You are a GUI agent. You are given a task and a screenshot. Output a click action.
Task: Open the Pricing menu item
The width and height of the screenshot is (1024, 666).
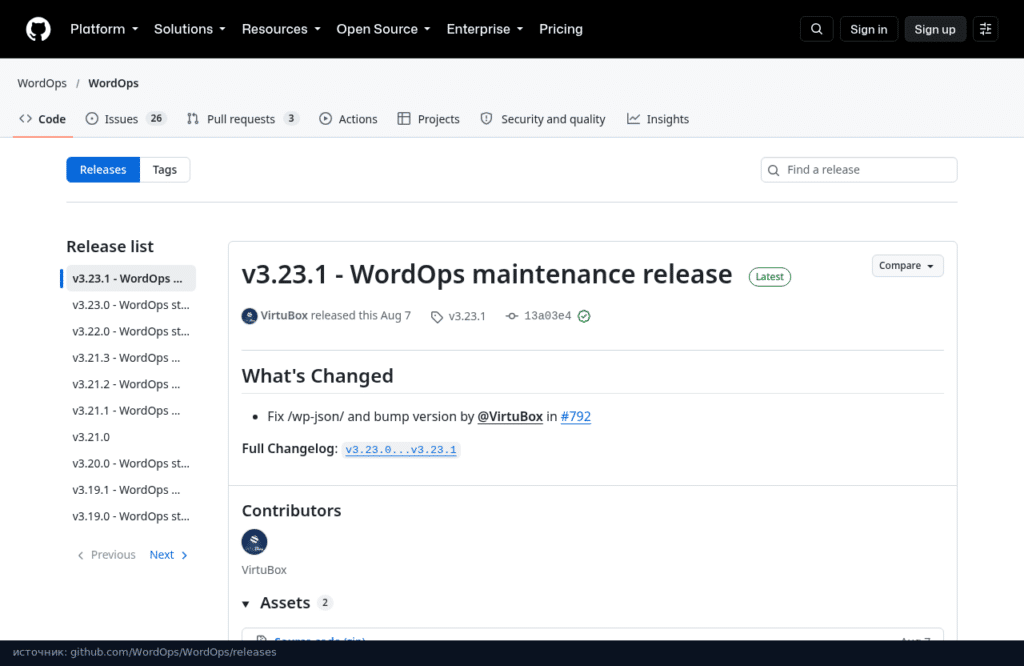click(x=561, y=29)
